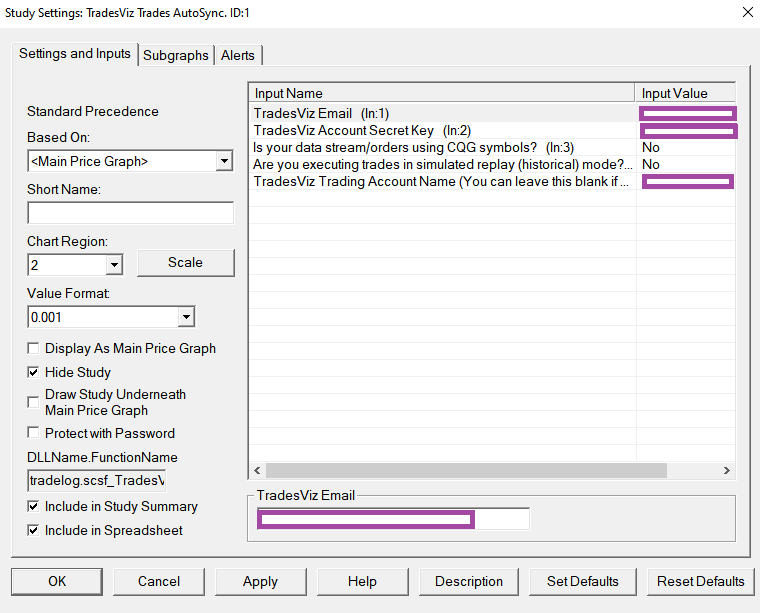This screenshot has height=613, width=760.
Task: Enable Protect with Password checkbox
Action: pyautogui.click(x=33, y=433)
